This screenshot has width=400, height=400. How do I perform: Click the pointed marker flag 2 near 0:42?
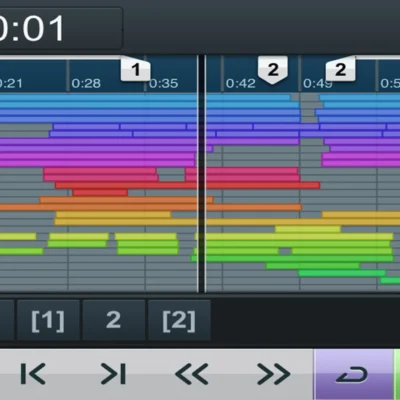[x=273, y=70]
